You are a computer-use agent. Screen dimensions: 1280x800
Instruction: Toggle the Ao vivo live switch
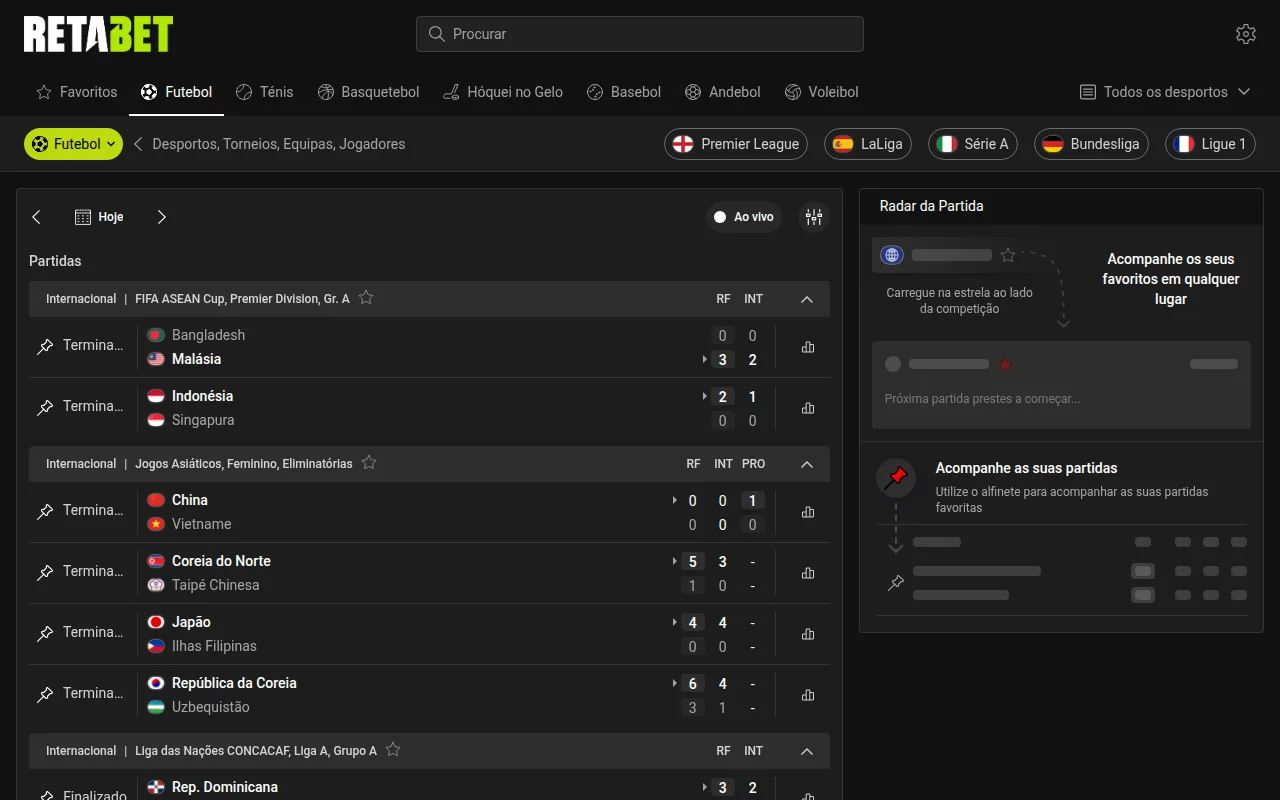tap(743, 217)
